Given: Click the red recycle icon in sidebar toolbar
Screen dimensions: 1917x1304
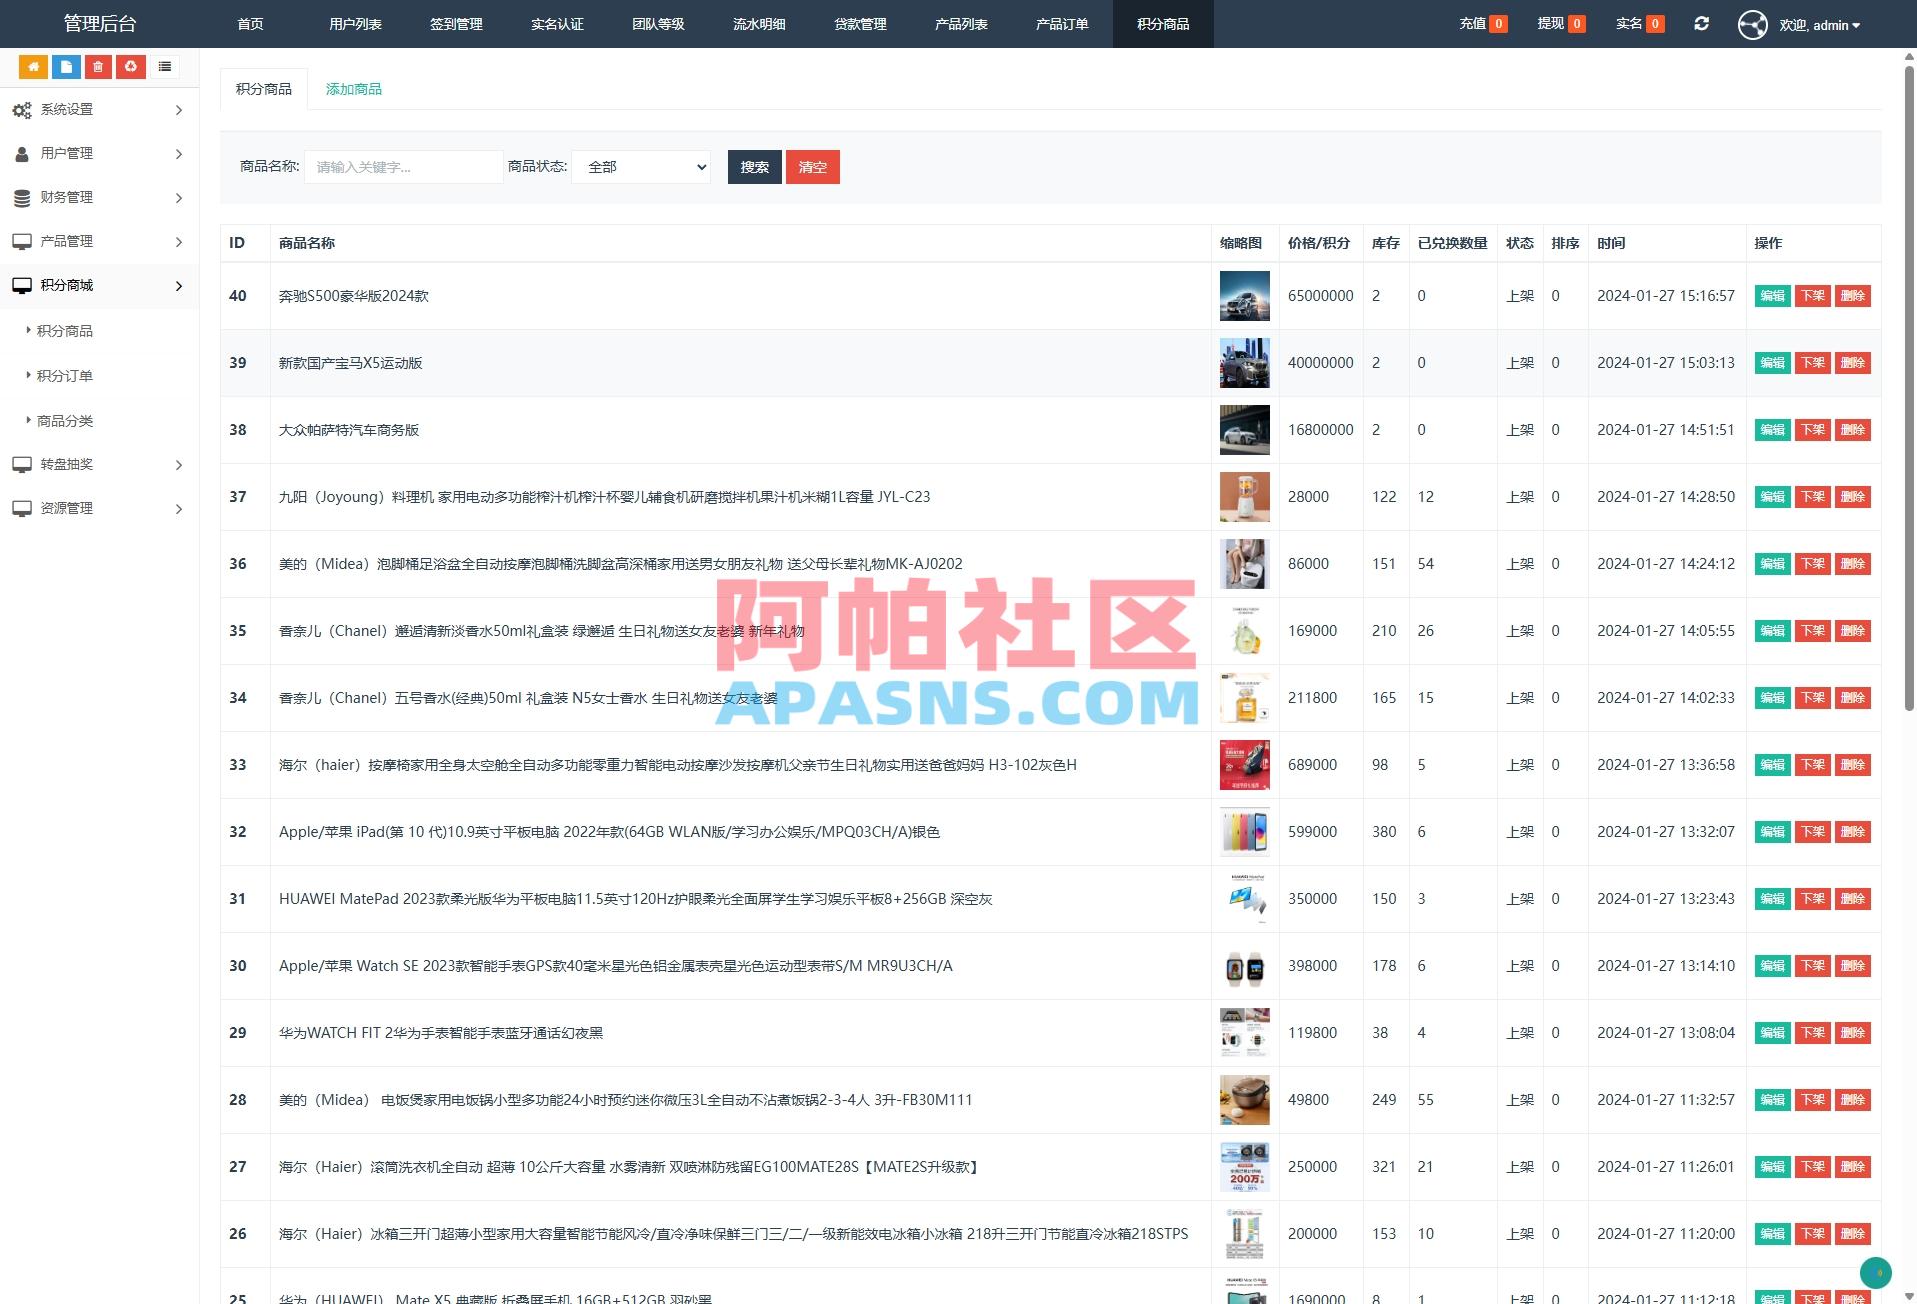Looking at the screenshot, I should coord(131,67).
